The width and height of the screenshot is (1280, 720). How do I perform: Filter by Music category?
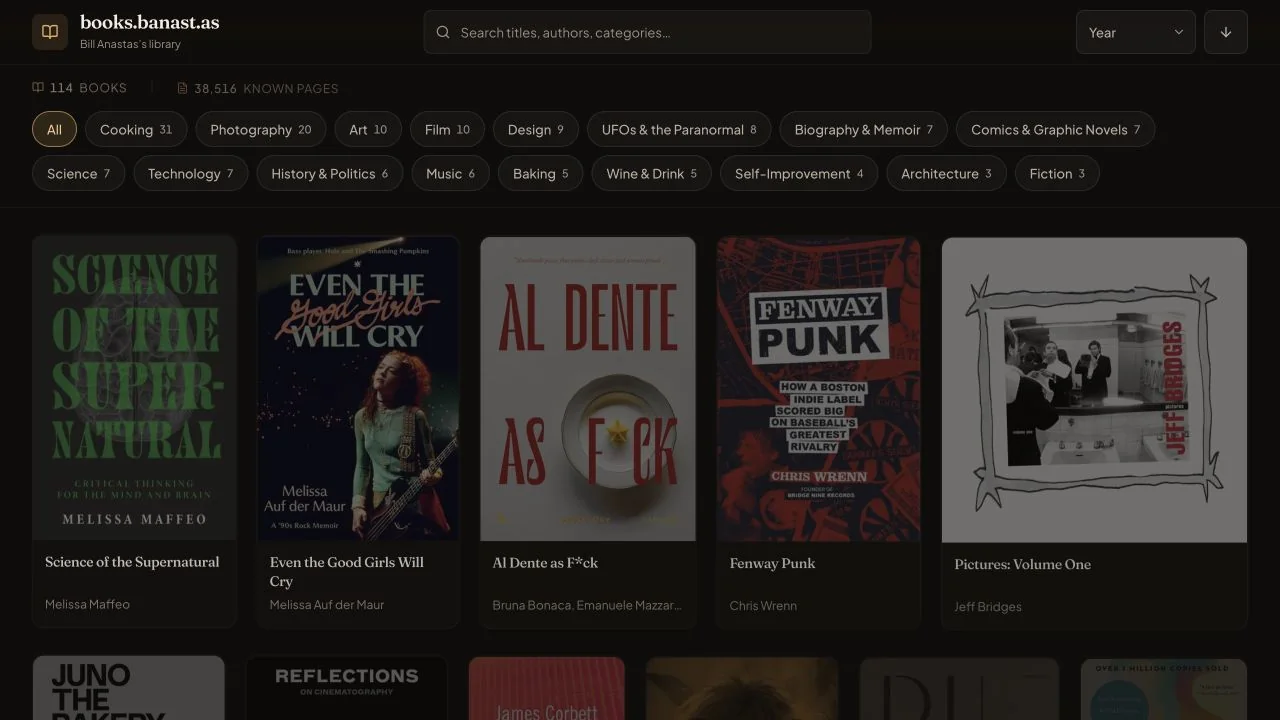pyautogui.click(x=450, y=173)
